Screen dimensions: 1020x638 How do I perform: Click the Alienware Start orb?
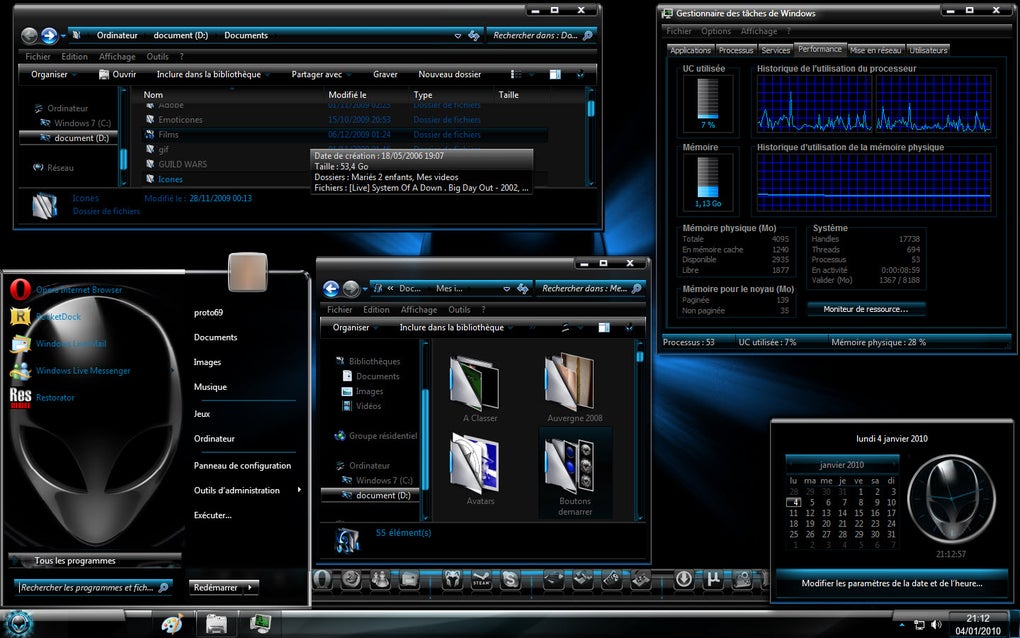pos(18,624)
